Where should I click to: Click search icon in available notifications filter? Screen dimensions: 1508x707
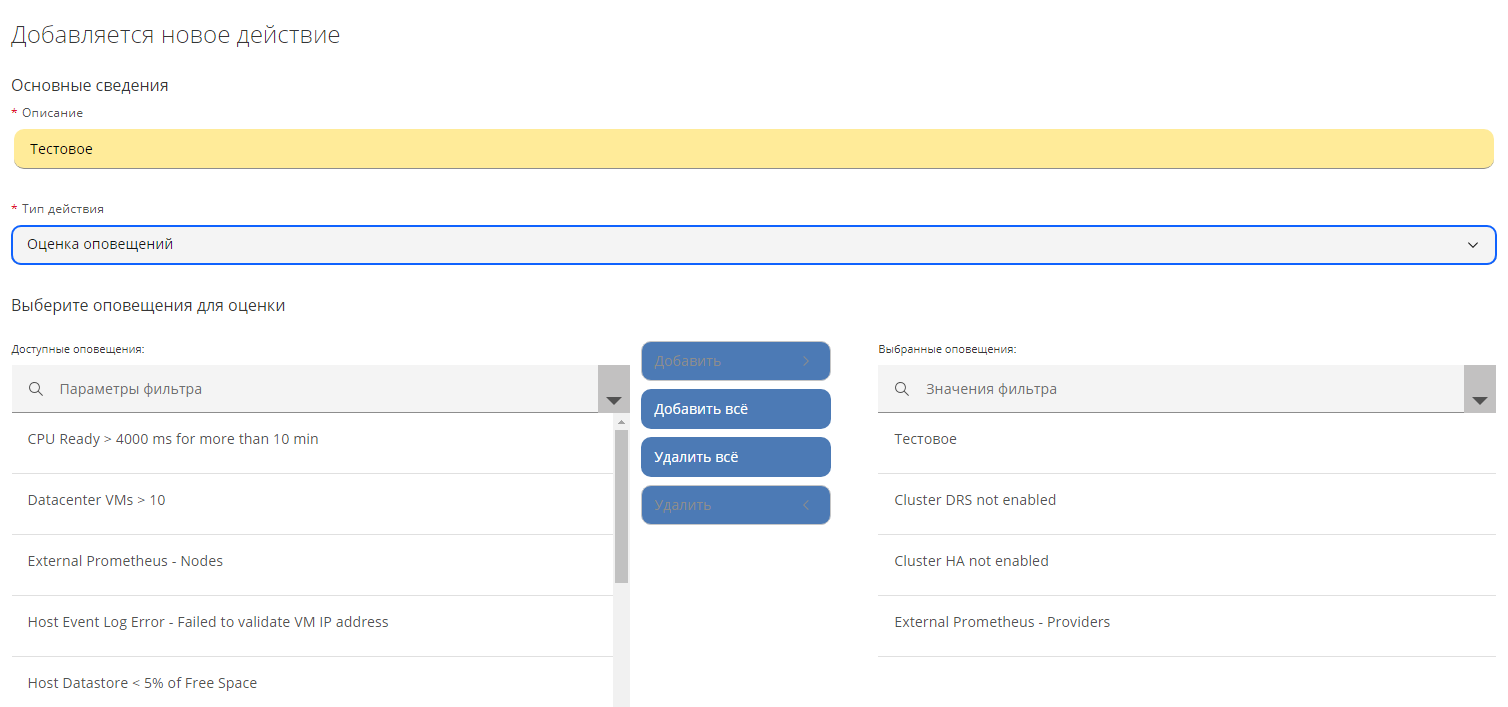point(36,389)
